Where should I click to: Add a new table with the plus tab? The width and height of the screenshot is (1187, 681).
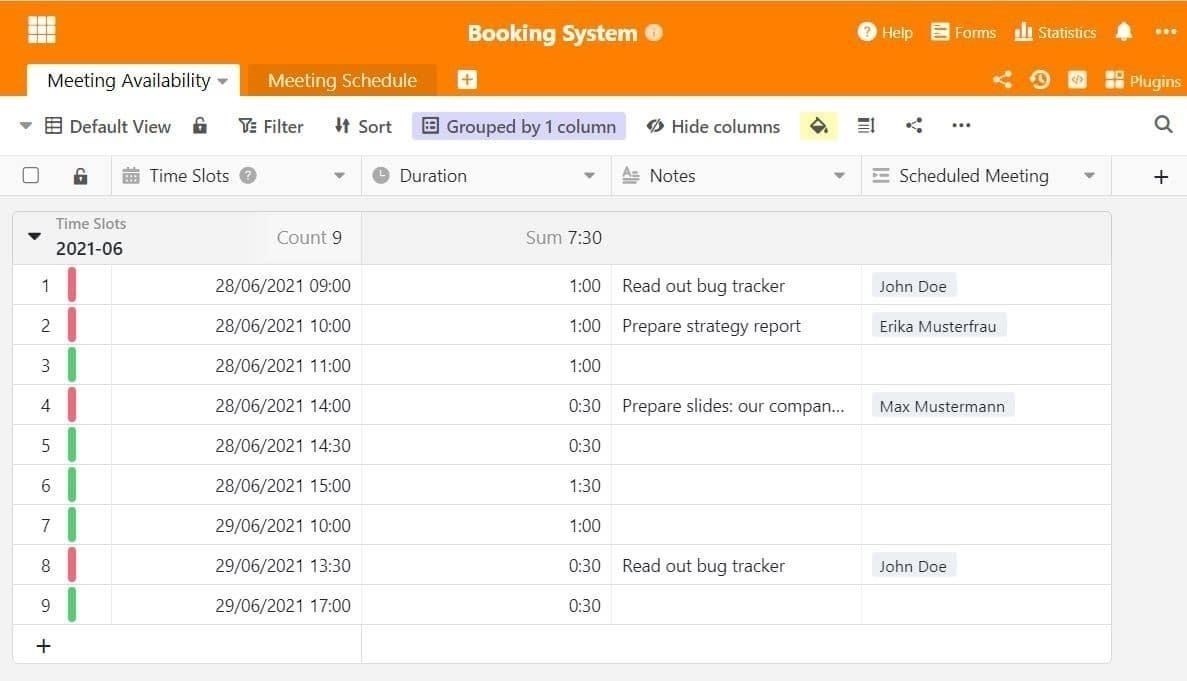(467, 79)
